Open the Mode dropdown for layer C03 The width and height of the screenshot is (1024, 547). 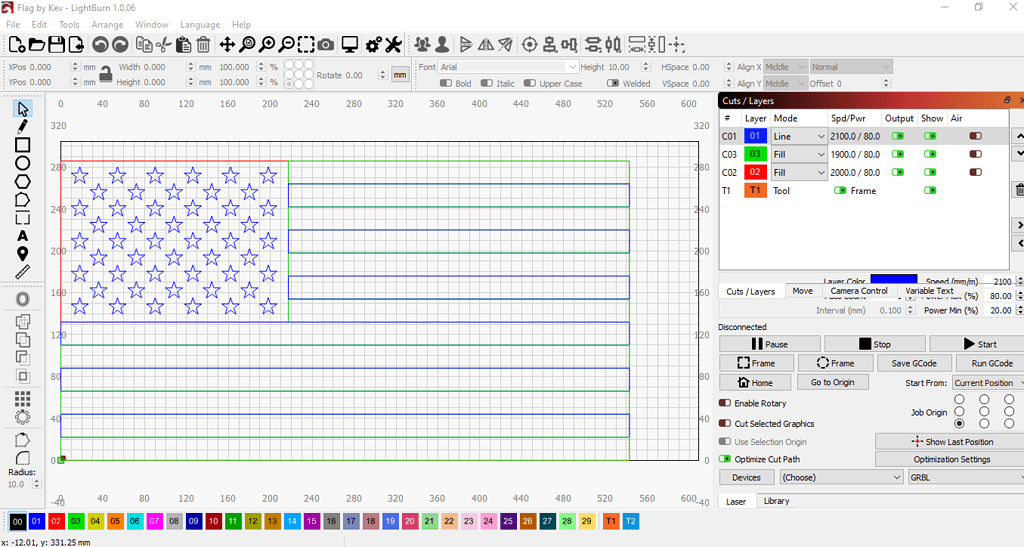(x=799, y=154)
